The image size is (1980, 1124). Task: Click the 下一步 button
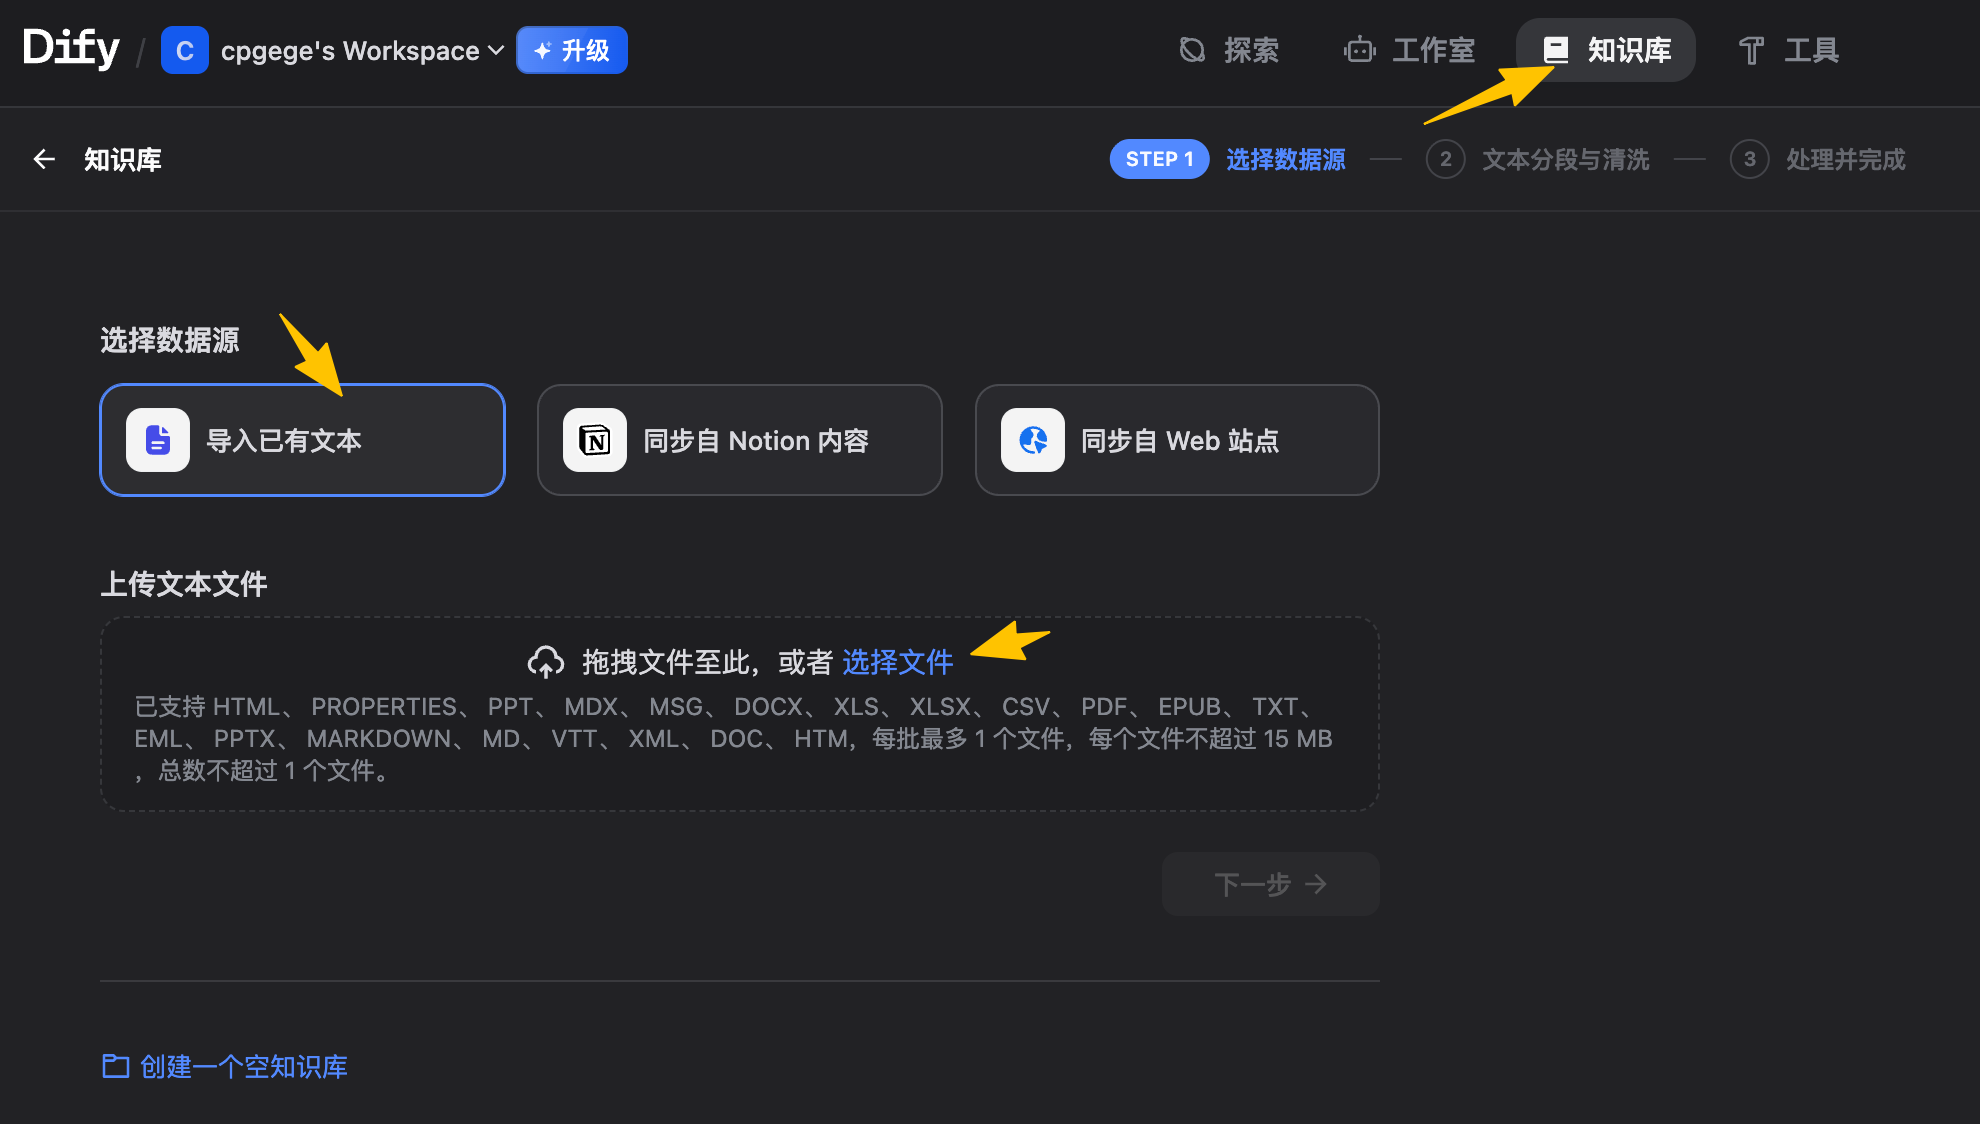1270,884
